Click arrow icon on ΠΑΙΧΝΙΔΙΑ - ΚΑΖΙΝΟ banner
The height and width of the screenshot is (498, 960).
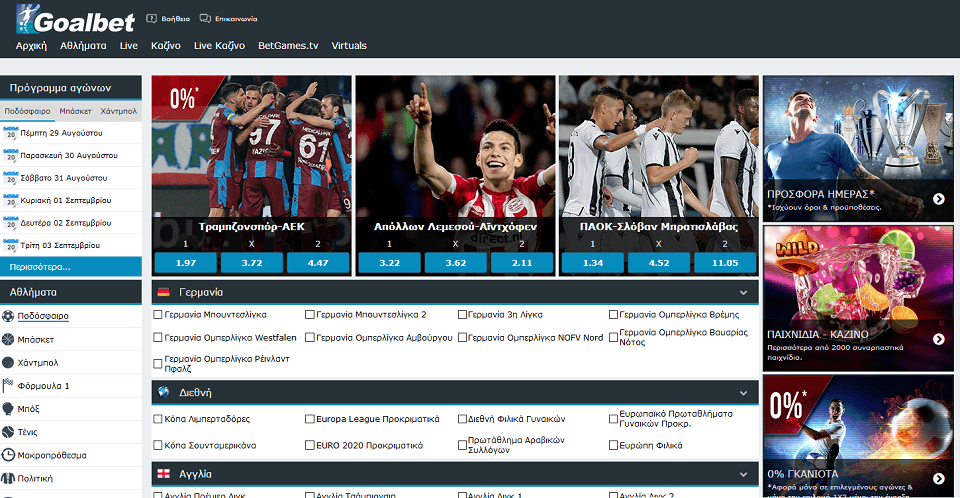pyautogui.click(x=939, y=339)
